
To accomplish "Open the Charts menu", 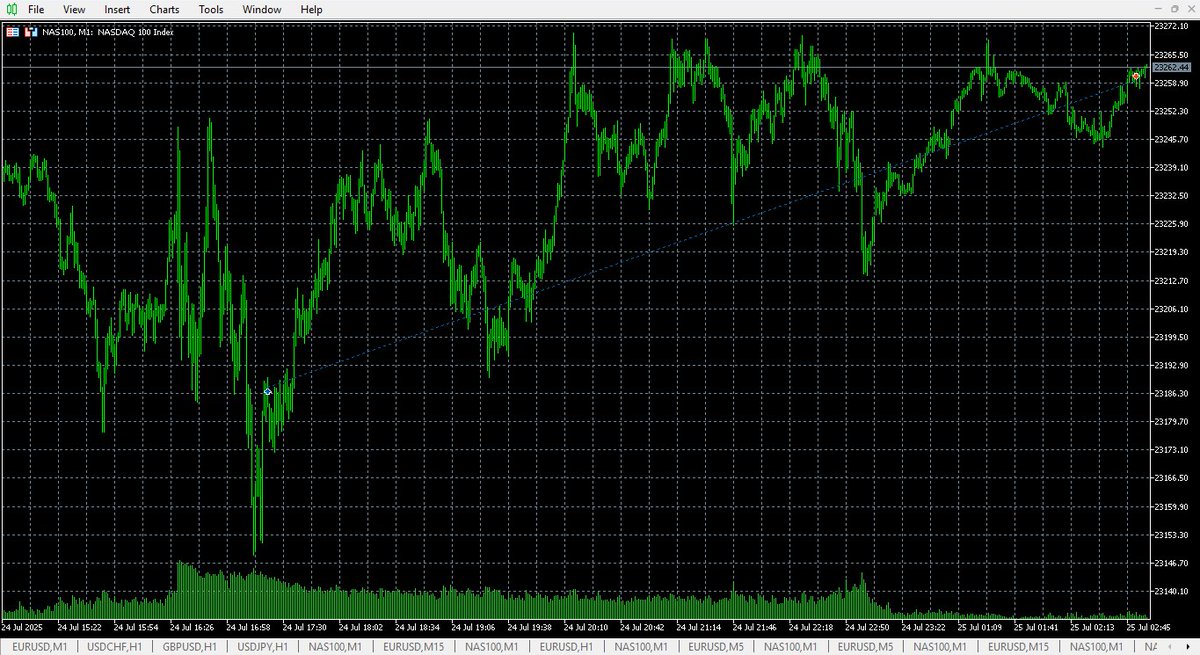I will pos(164,9).
